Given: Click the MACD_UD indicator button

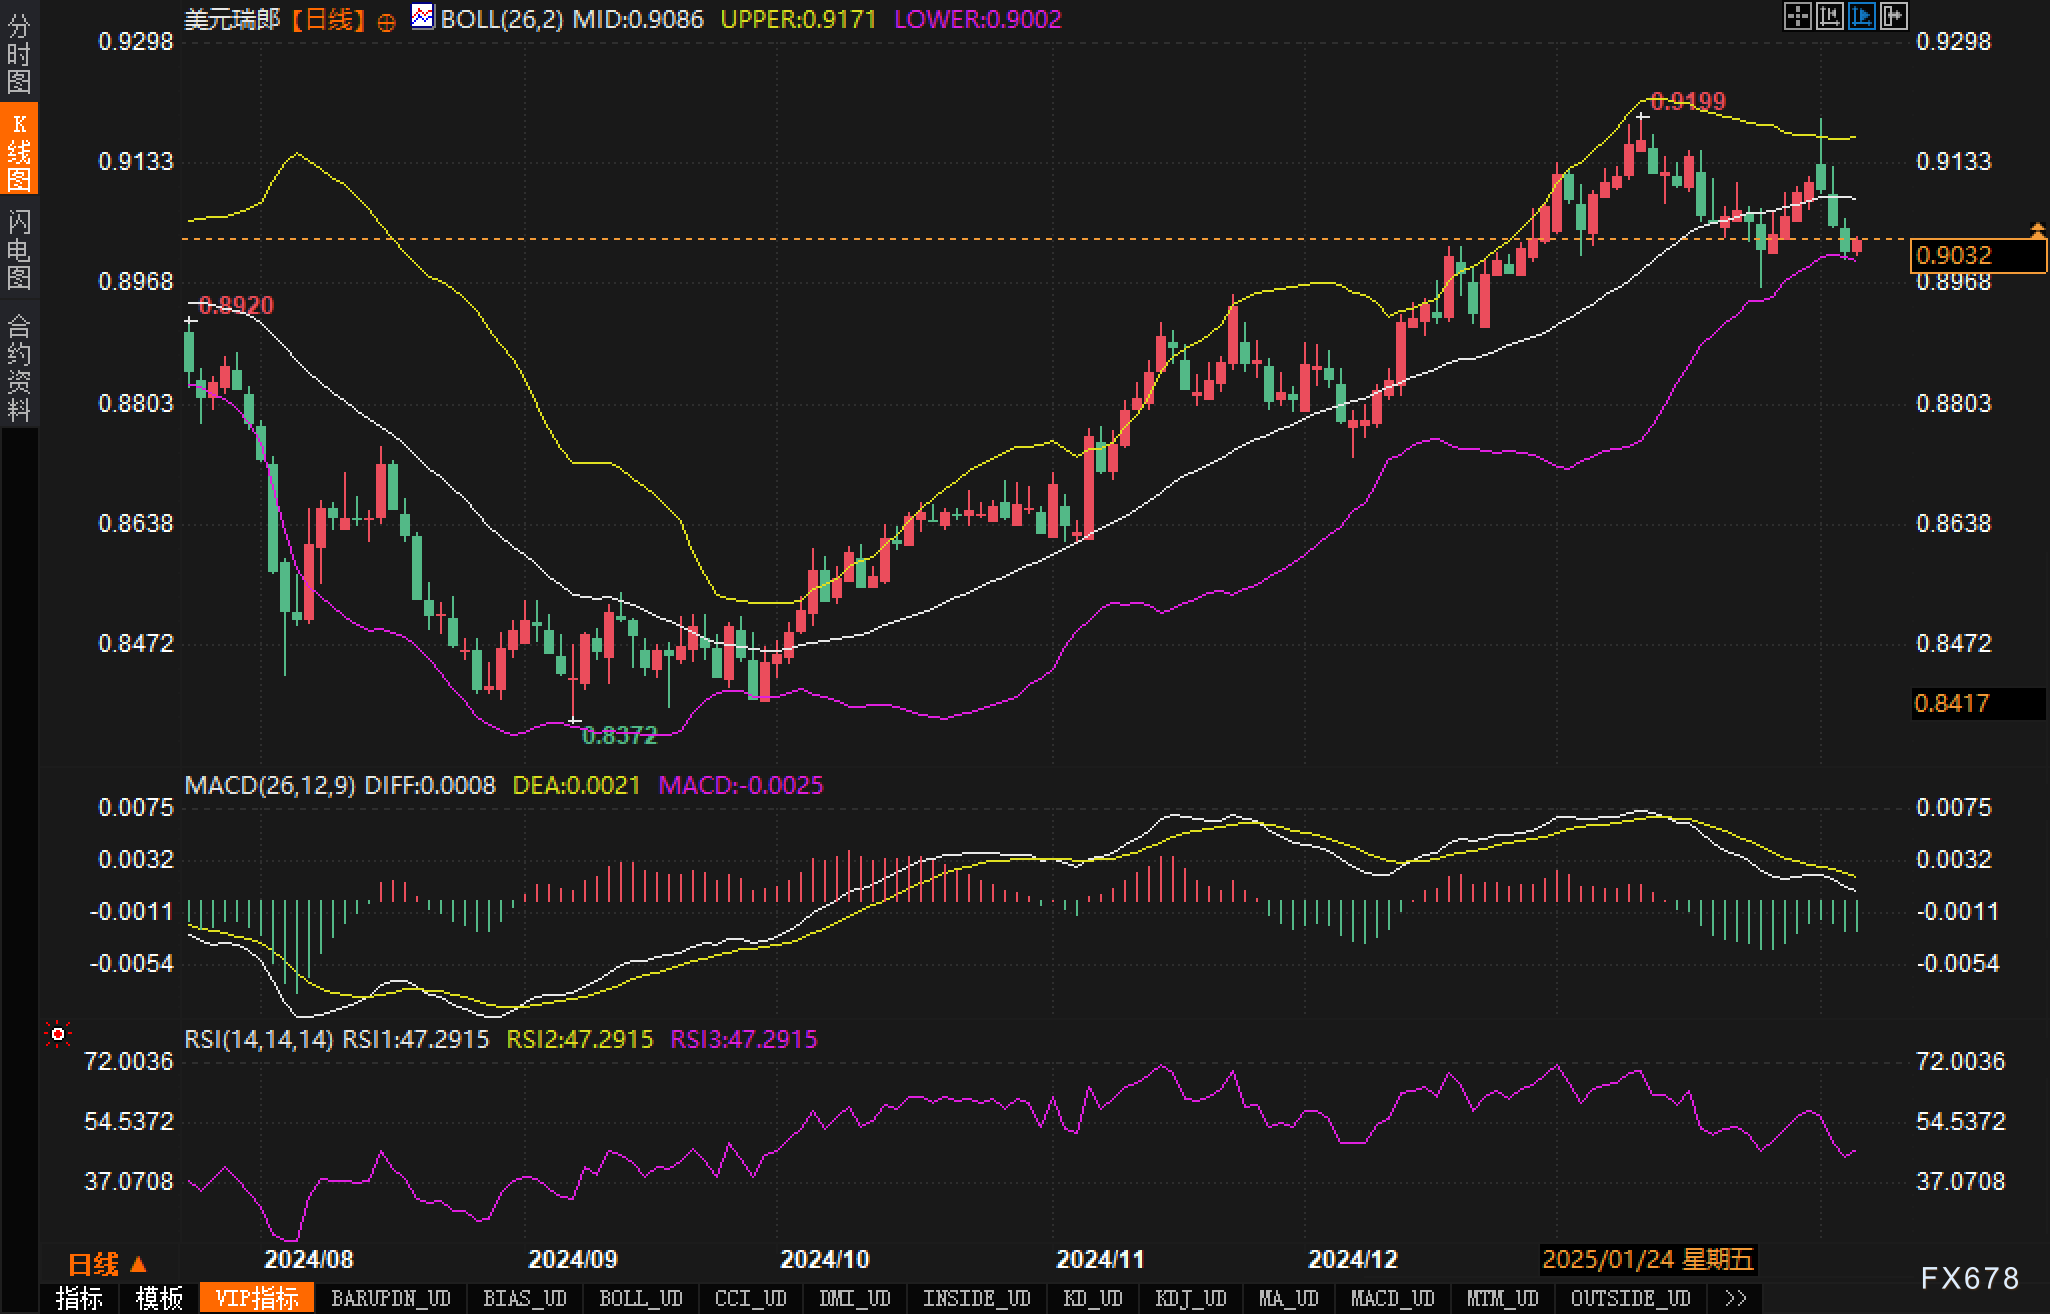Looking at the screenshot, I should (1392, 1298).
